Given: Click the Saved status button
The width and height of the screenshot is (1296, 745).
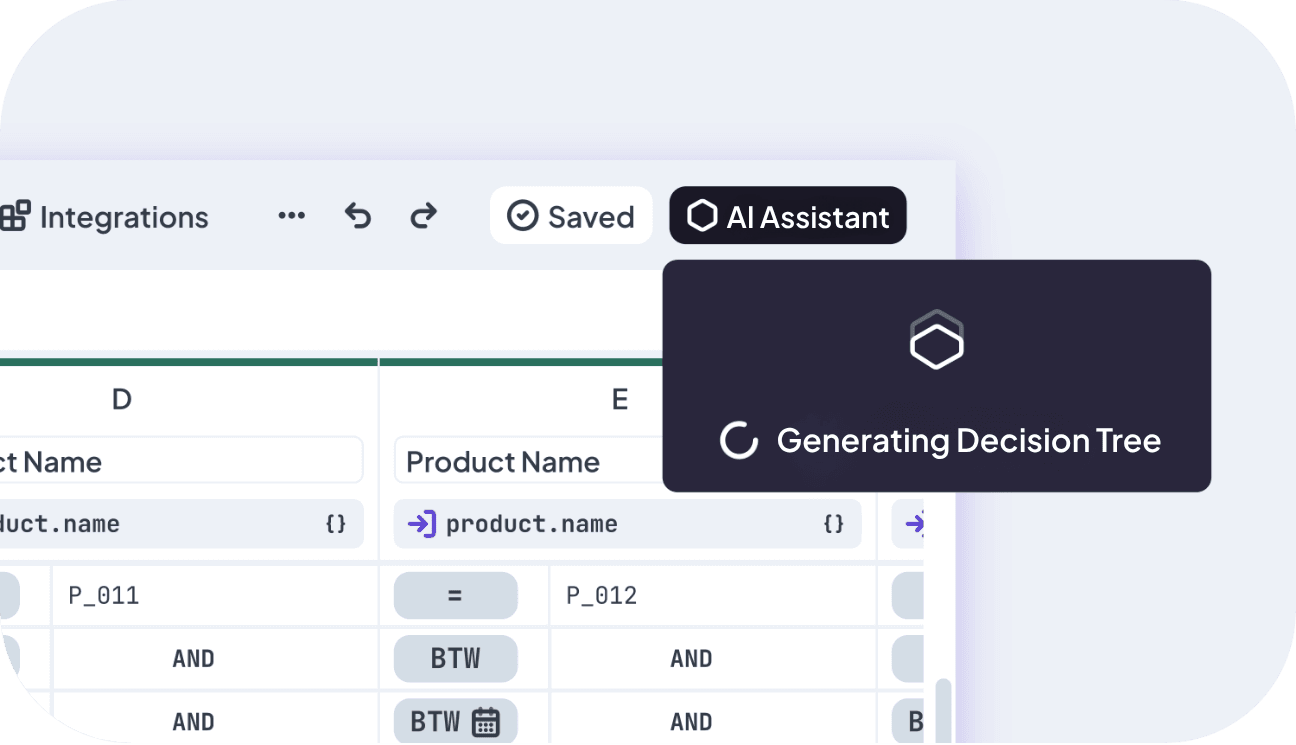Looking at the screenshot, I should pyautogui.click(x=571, y=216).
